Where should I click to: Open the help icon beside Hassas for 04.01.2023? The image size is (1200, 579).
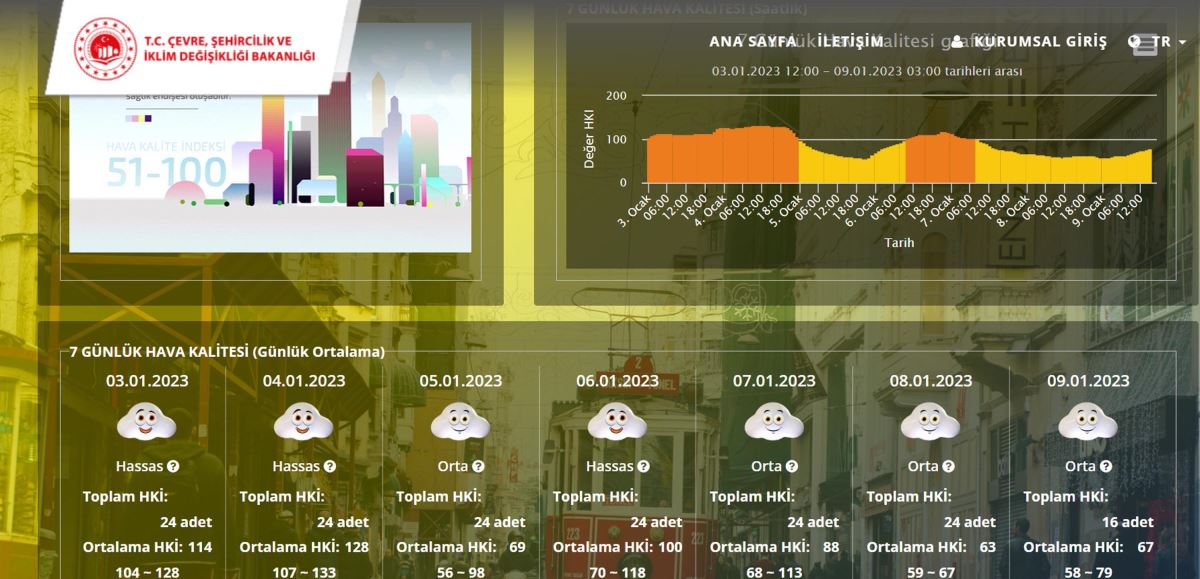click(x=330, y=466)
